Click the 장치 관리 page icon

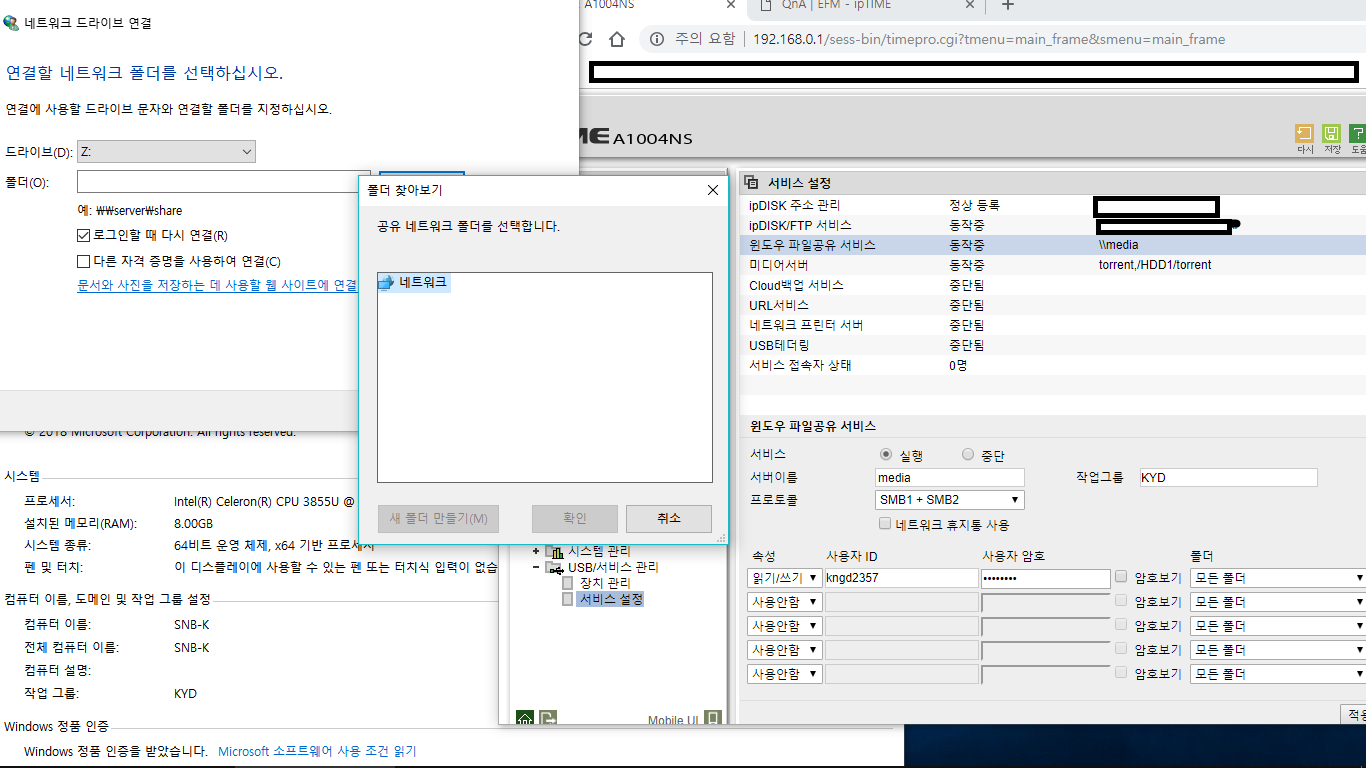(568, 583)
